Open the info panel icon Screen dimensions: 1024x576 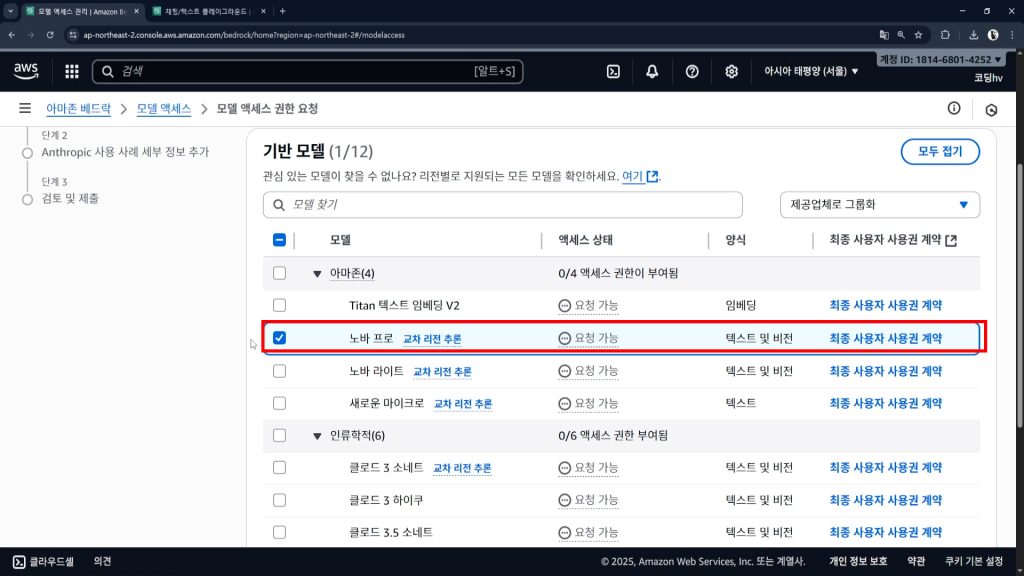(x=954, y=108)
